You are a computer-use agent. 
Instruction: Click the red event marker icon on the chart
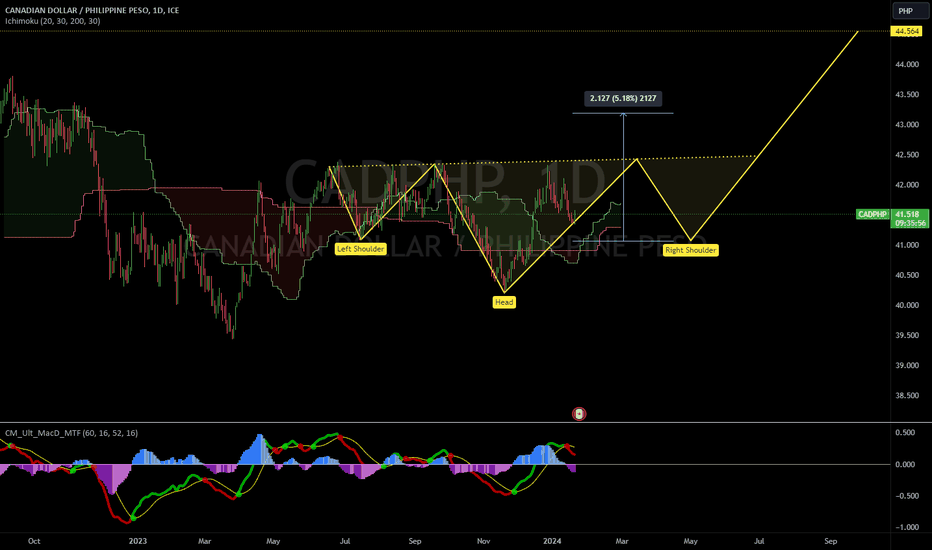tap(579, 414)
